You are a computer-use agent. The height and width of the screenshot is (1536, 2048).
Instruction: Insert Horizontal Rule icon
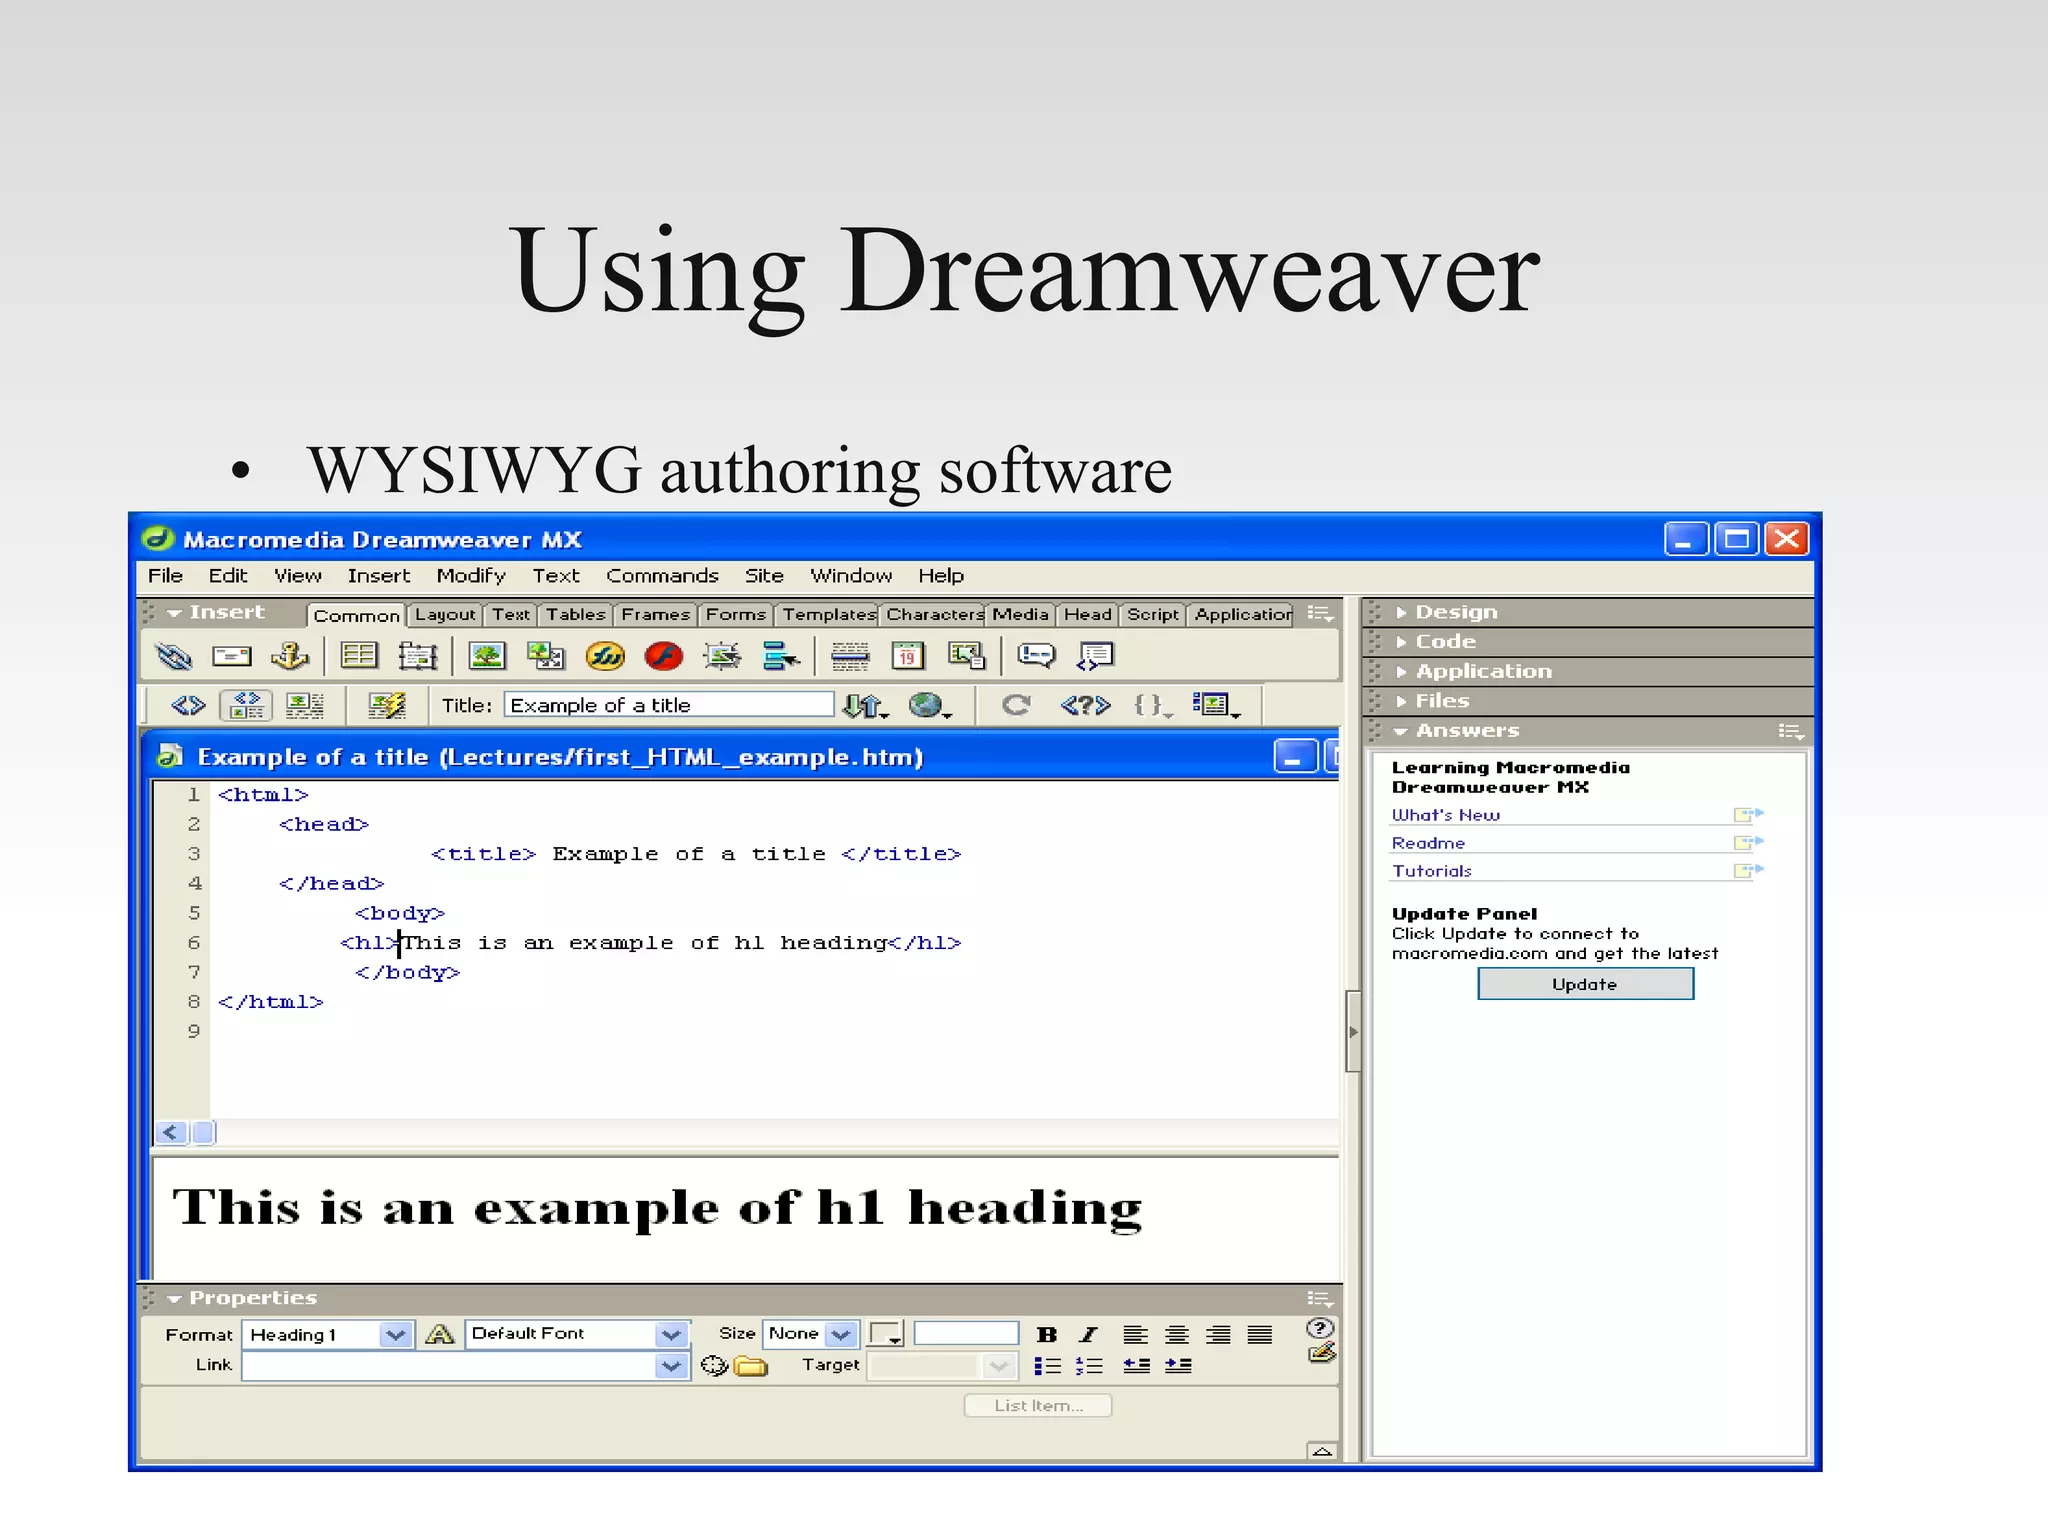(x=850, y=656)
